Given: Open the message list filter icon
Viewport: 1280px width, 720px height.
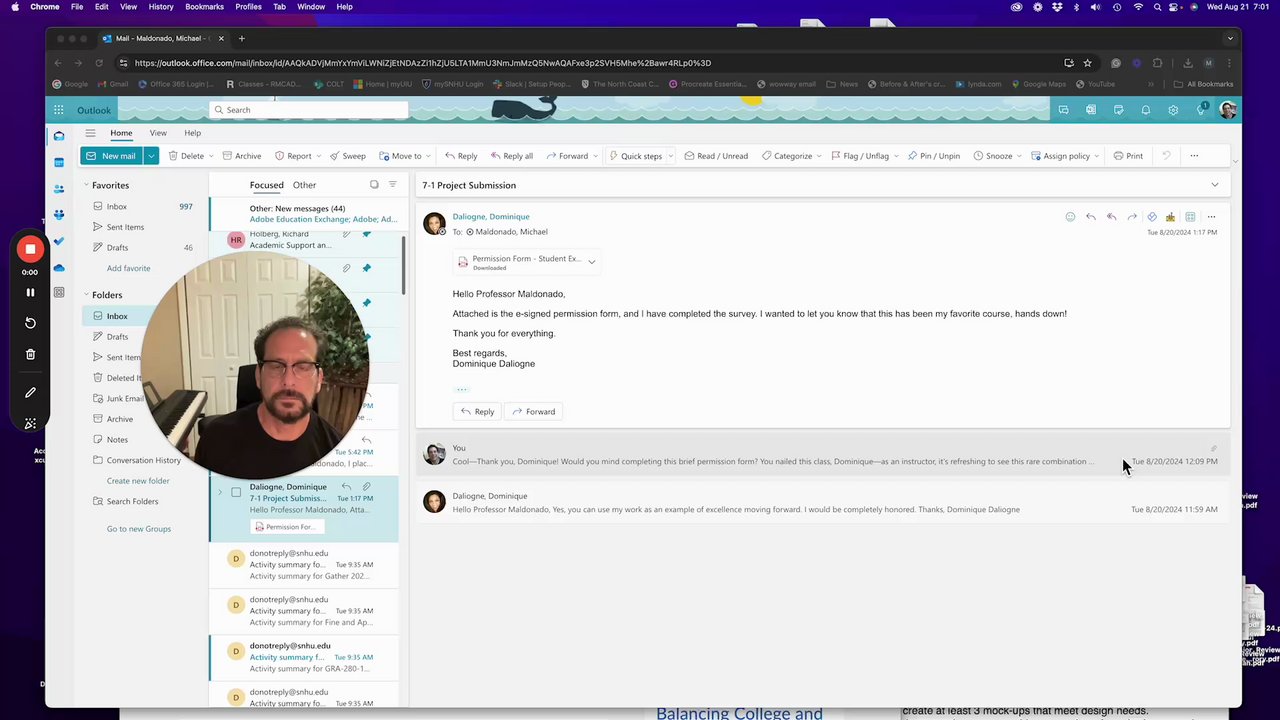Looking at the screenshot, I should 392,185.
